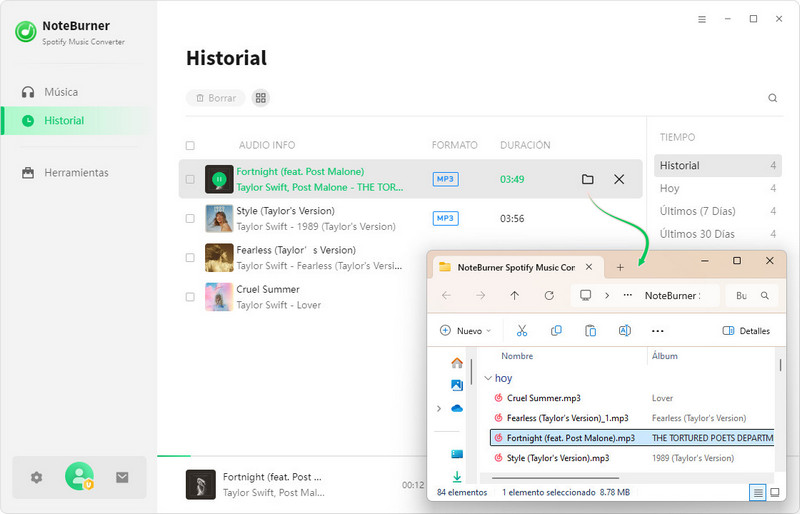800x514 pixels.
Task: Check the Style (Taylor's Version) row checkbox
Action: [190, 218]
